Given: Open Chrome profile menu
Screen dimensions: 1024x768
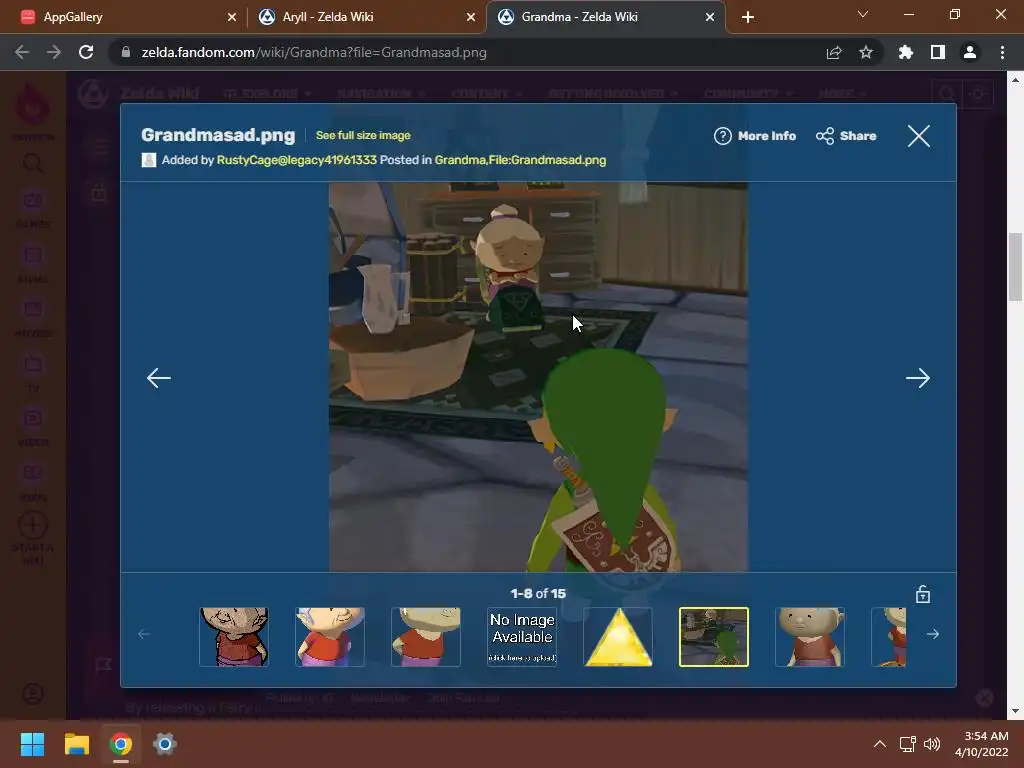Looking at the screenshot, I should [x=970, y=52].
